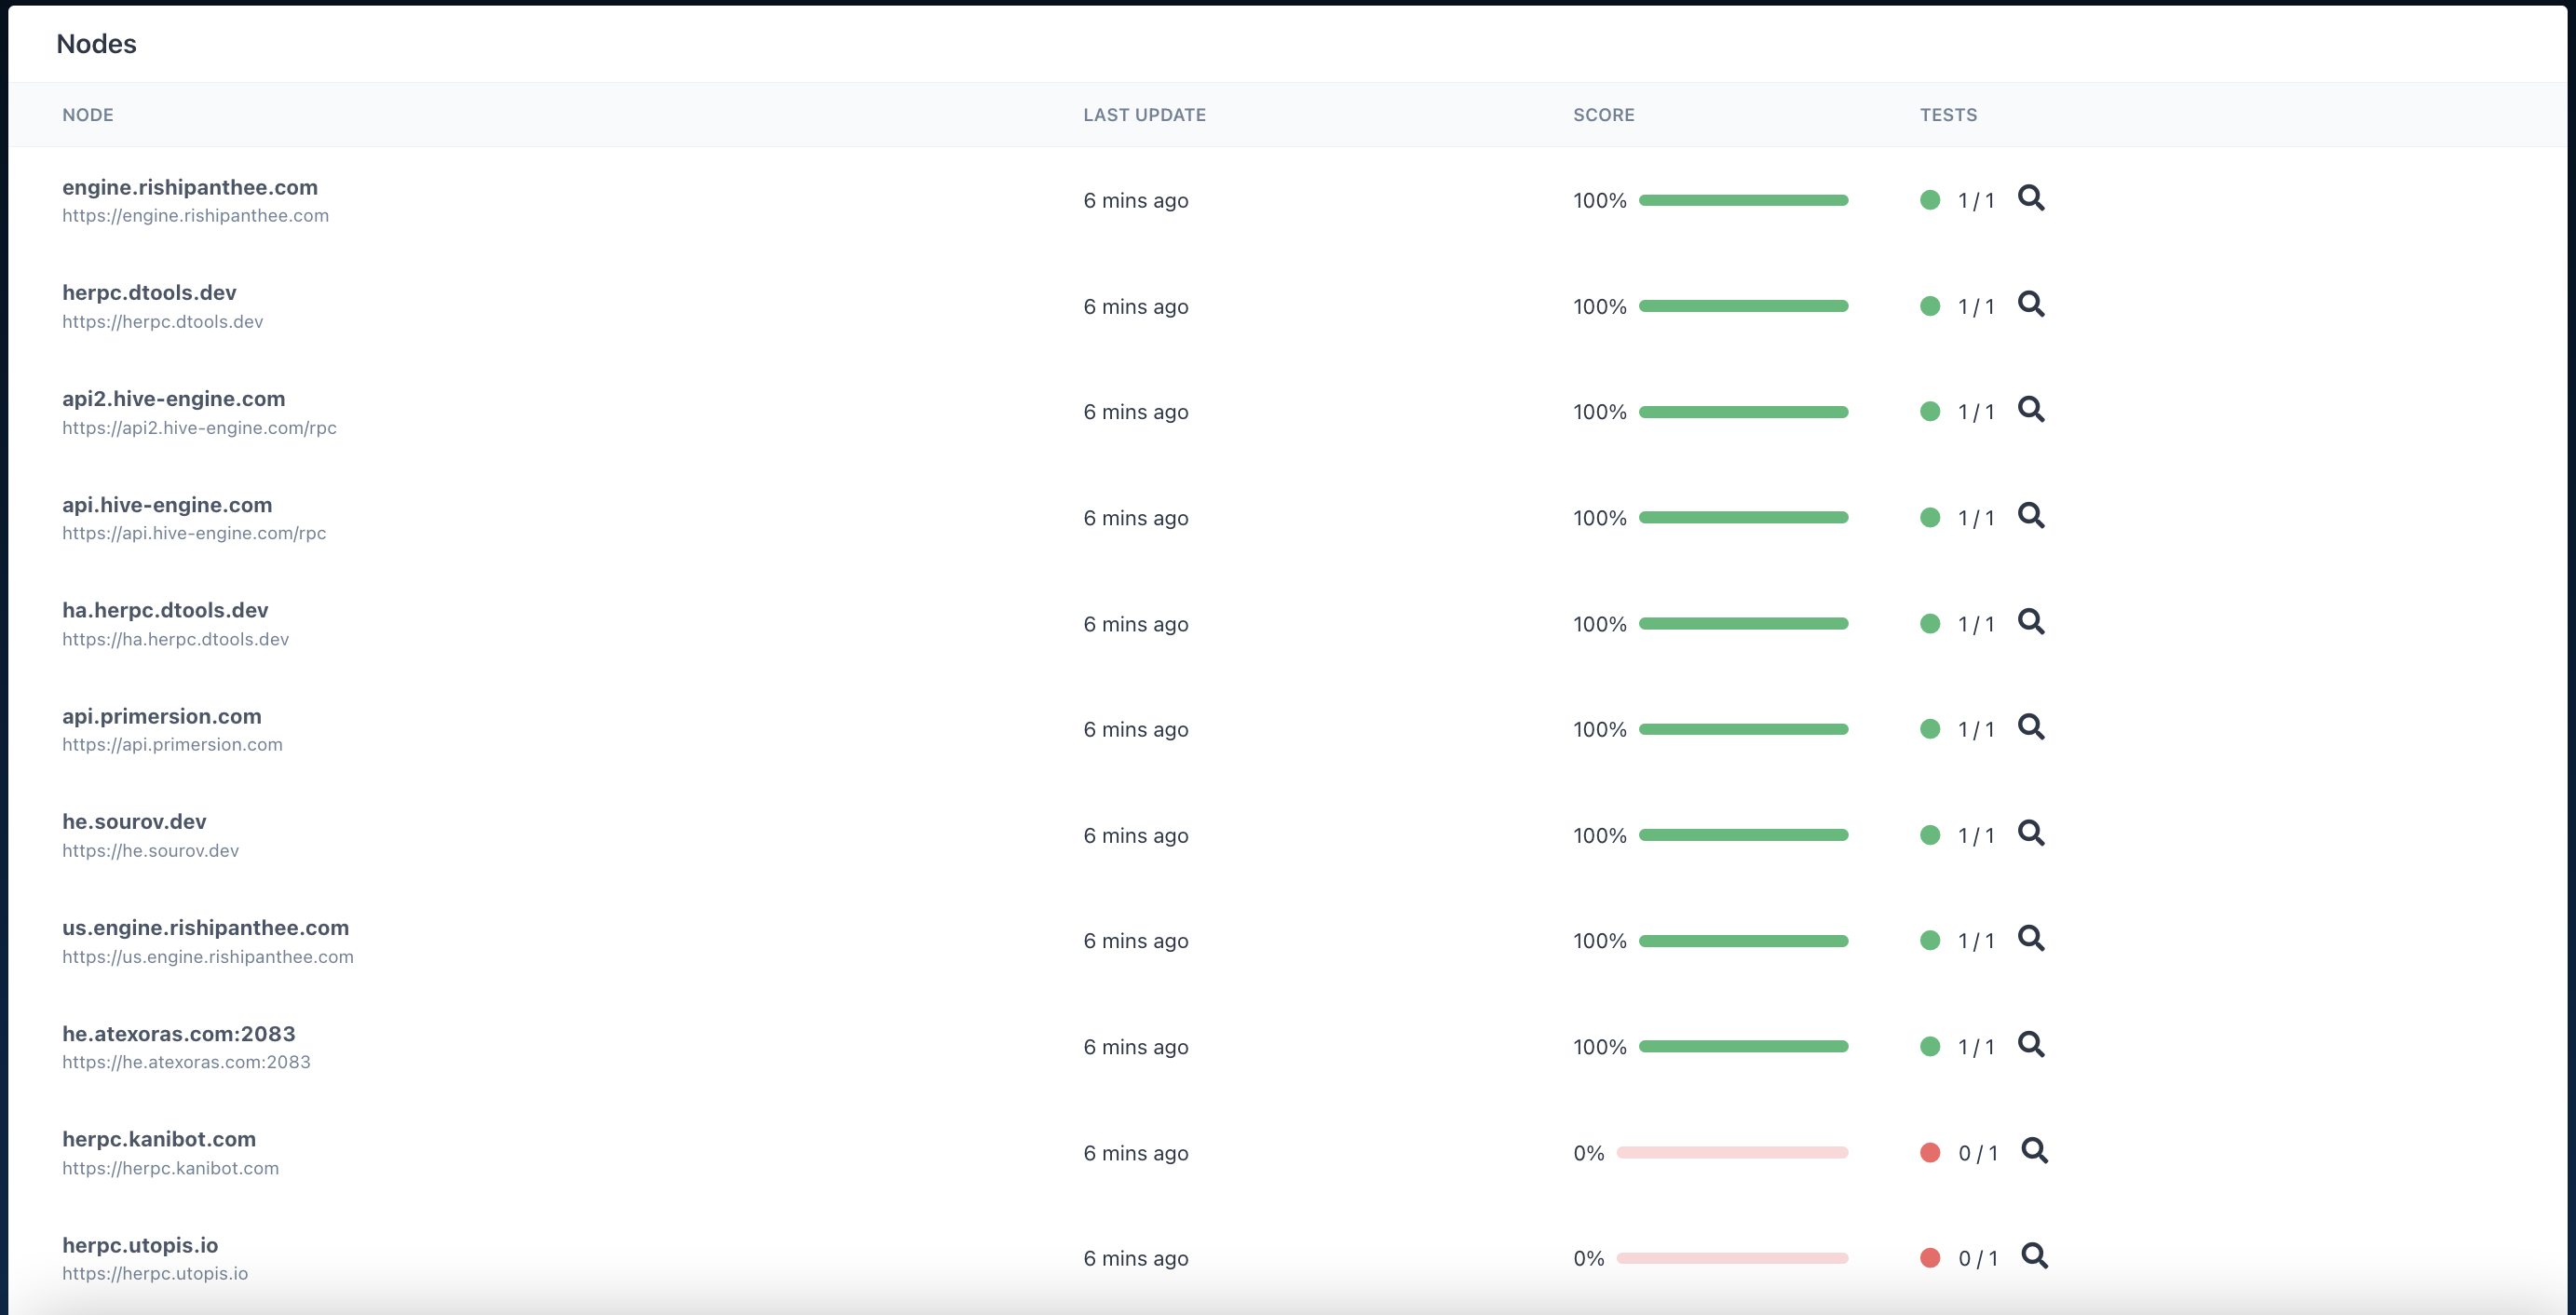
Task: Click "6 mins ago" for herpc.dtools.dev
Action: click(x=1136, y=307)
